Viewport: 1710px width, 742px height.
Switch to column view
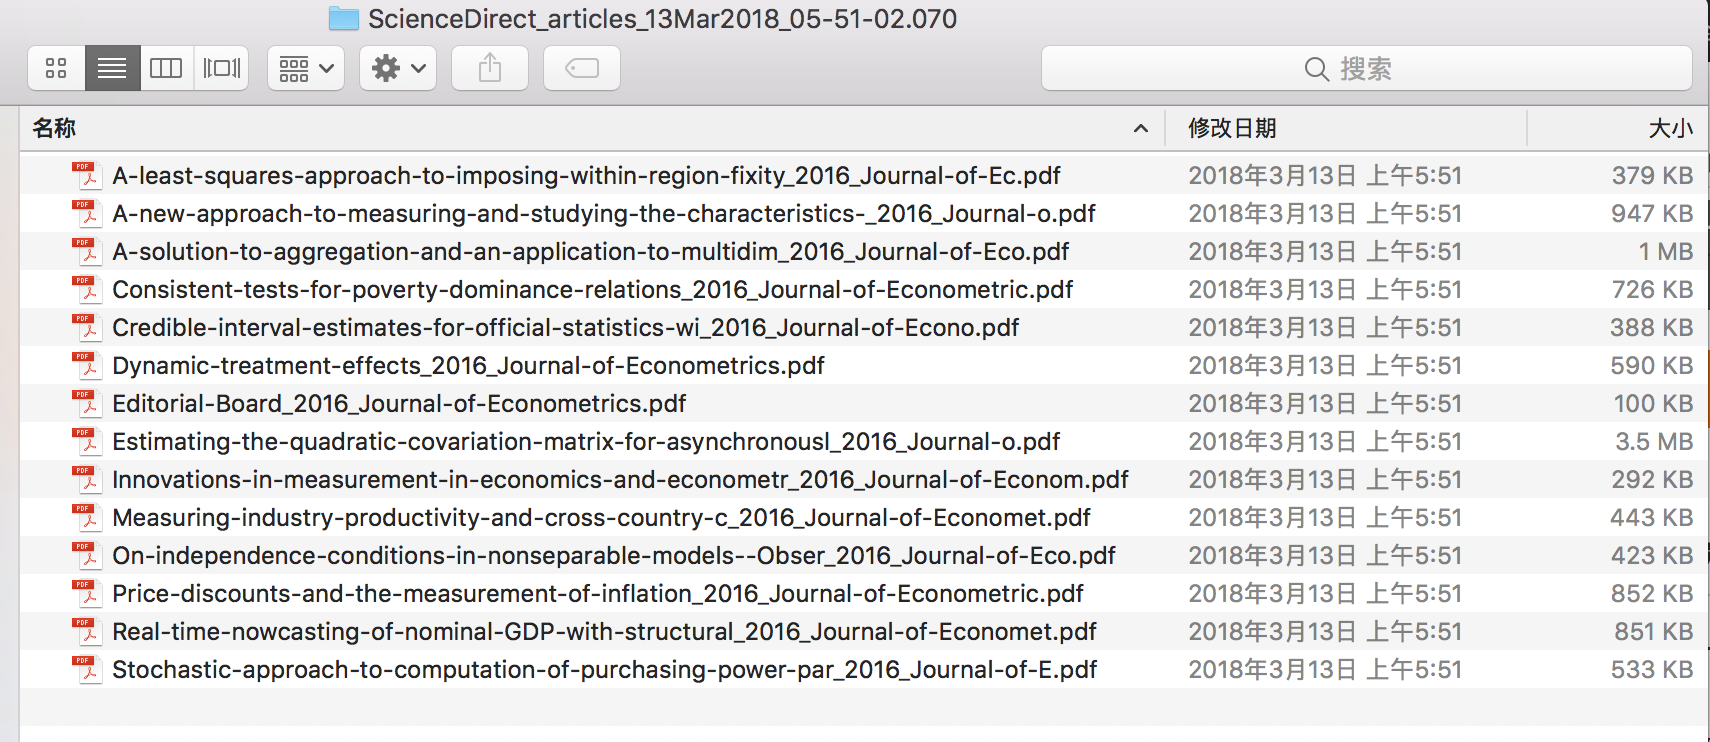(166, 68)
